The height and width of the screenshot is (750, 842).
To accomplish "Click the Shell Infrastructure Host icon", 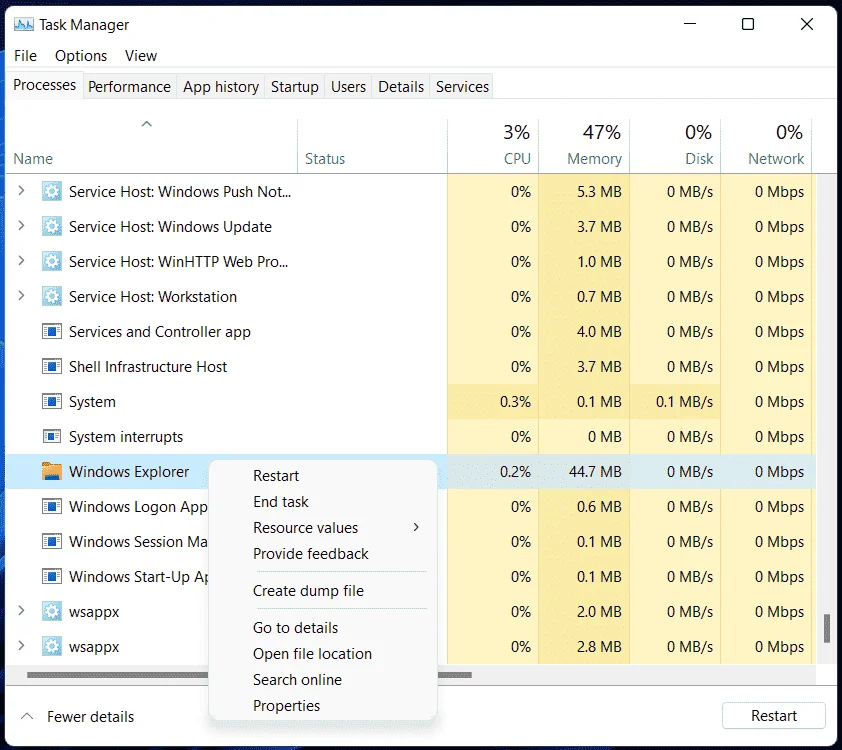I will click(52, 367).
